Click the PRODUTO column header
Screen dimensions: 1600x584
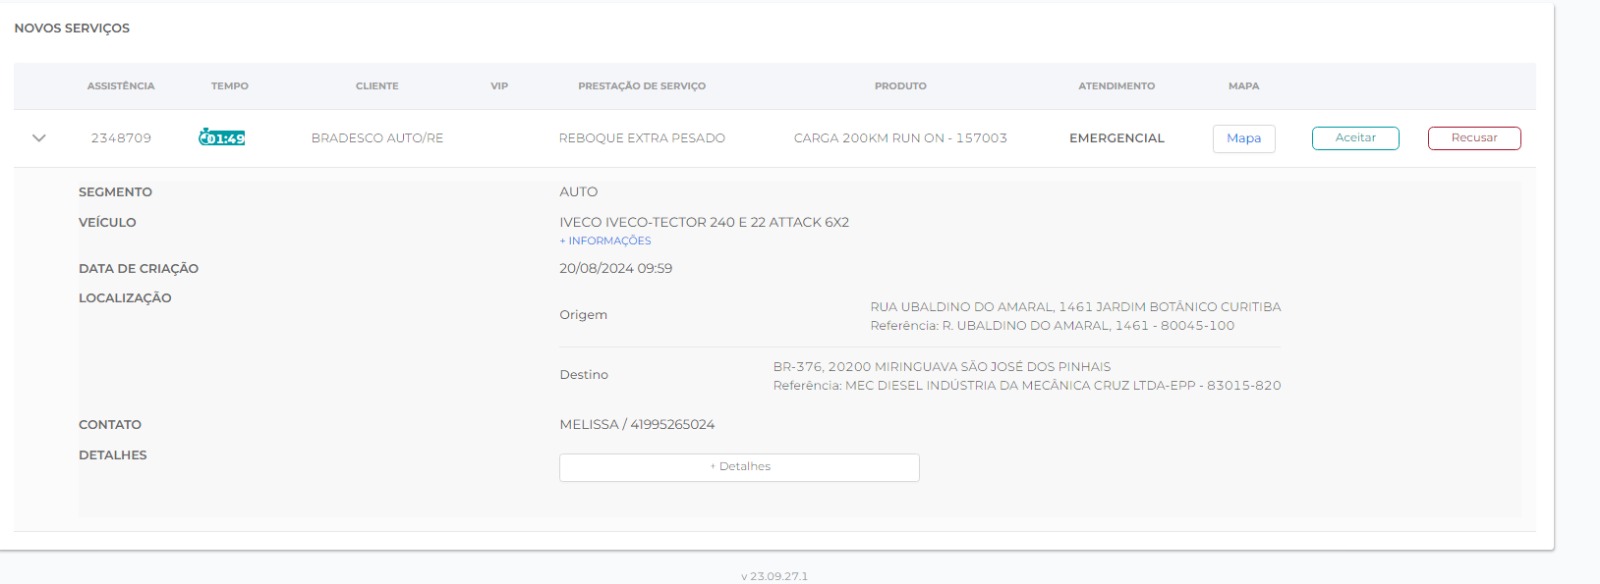900,86
